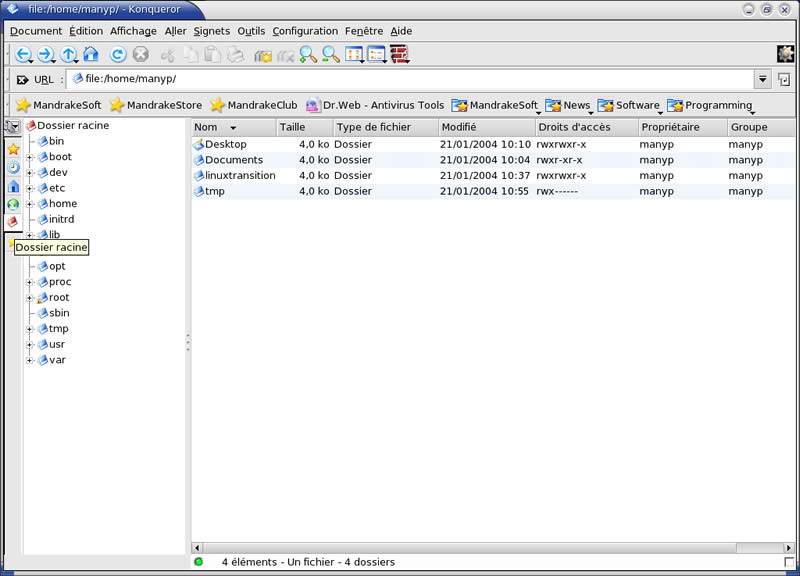Screen dimensions: 800x576
Task: Click the animated gear icon at toolbar end
Action: coord(785,54)
